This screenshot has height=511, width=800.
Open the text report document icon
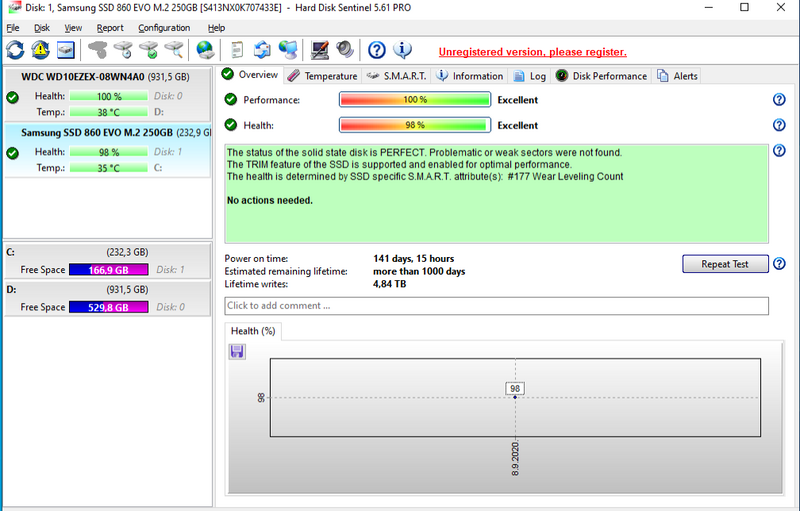[x=237, y=50]
